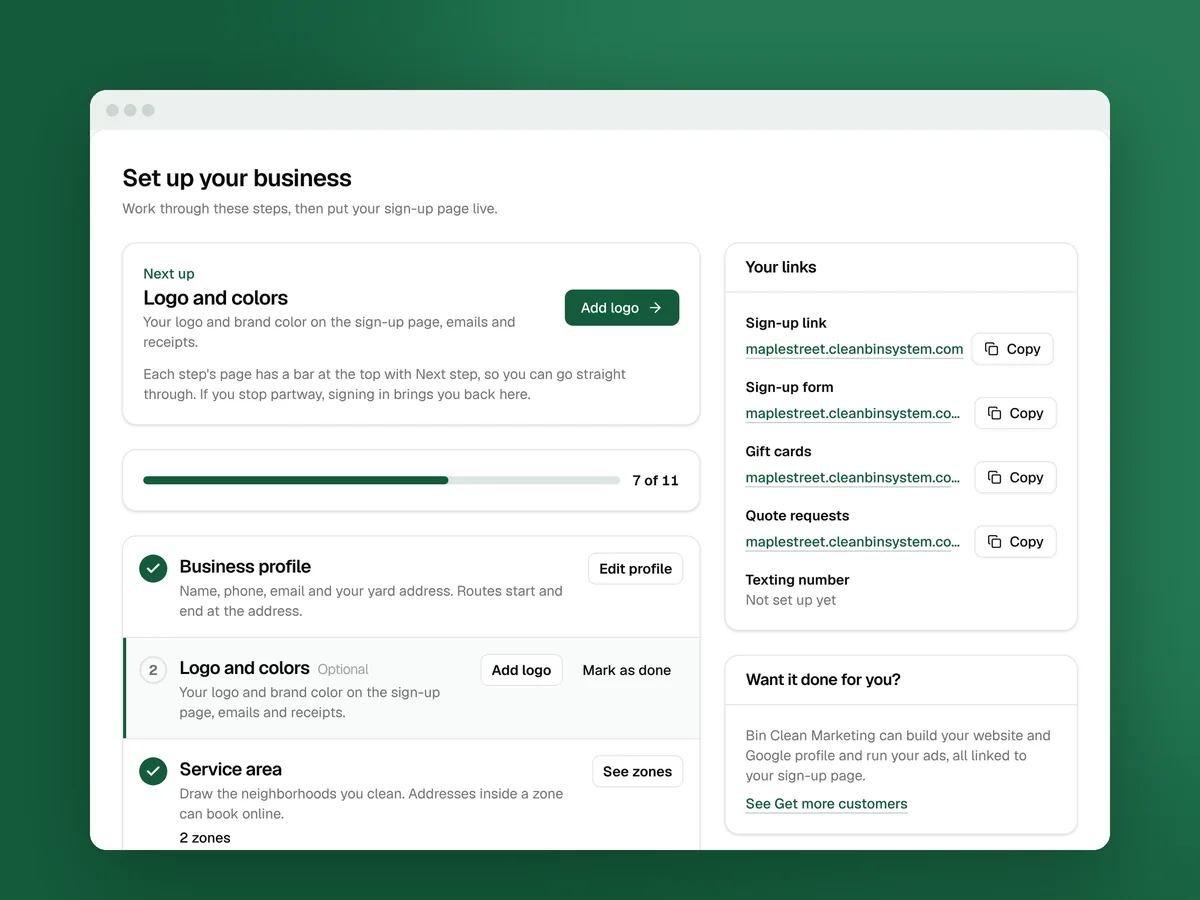The width and height of the screenshot is (1200, 900).
Task: Click the copy icon in Quote requests row
Action: click(994, 541)
